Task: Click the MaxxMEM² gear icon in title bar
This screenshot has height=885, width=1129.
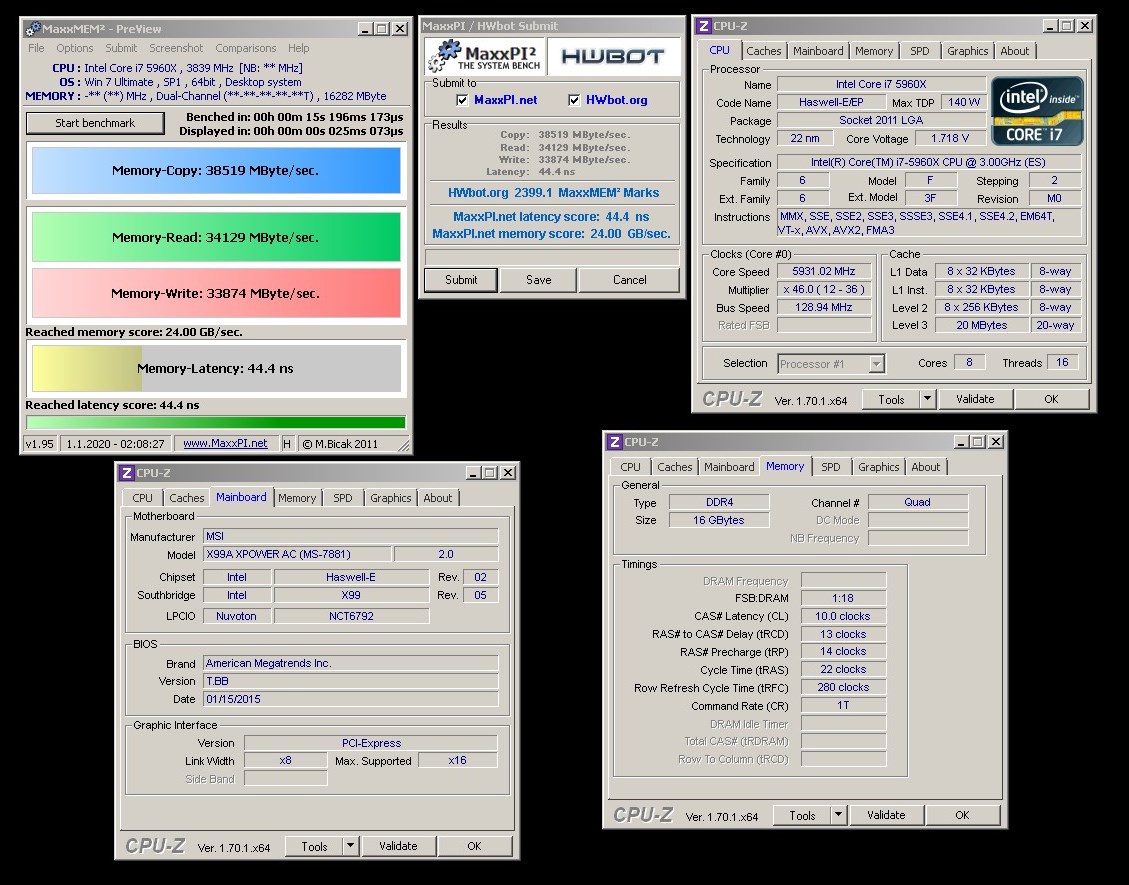Action: (33, 29)
